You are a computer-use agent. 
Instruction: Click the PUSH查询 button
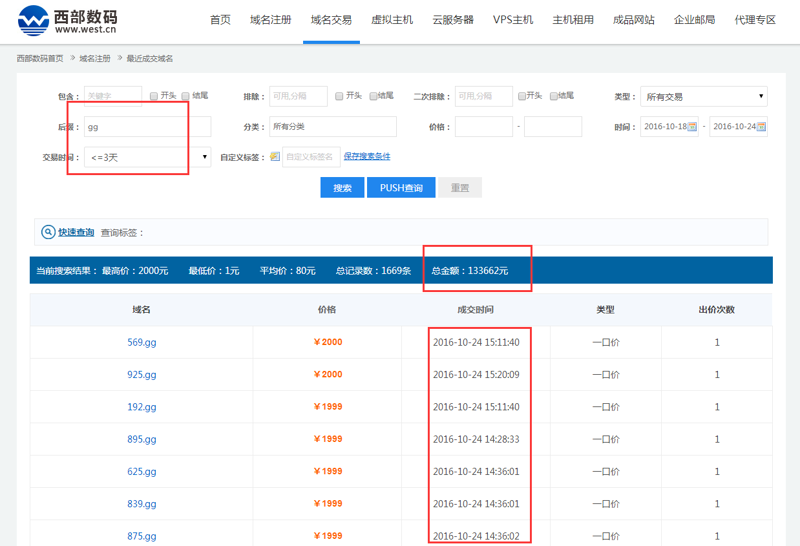click(x=401, y=188)
